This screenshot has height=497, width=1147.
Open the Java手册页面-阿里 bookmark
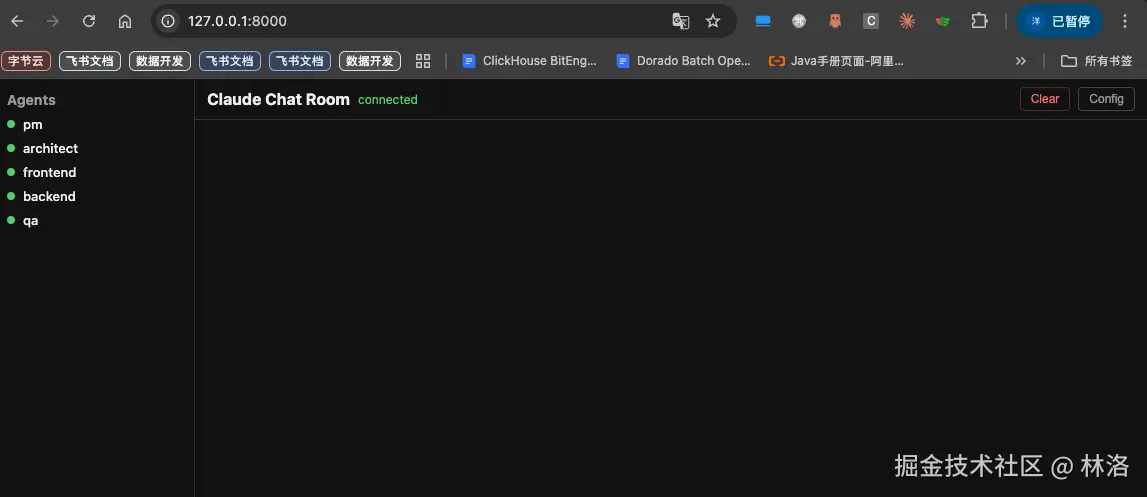point(836,61)
